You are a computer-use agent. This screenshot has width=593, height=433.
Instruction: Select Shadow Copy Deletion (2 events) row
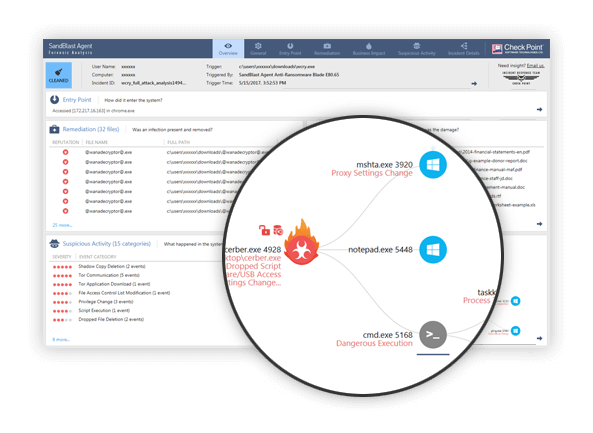(x=112, y=266)
